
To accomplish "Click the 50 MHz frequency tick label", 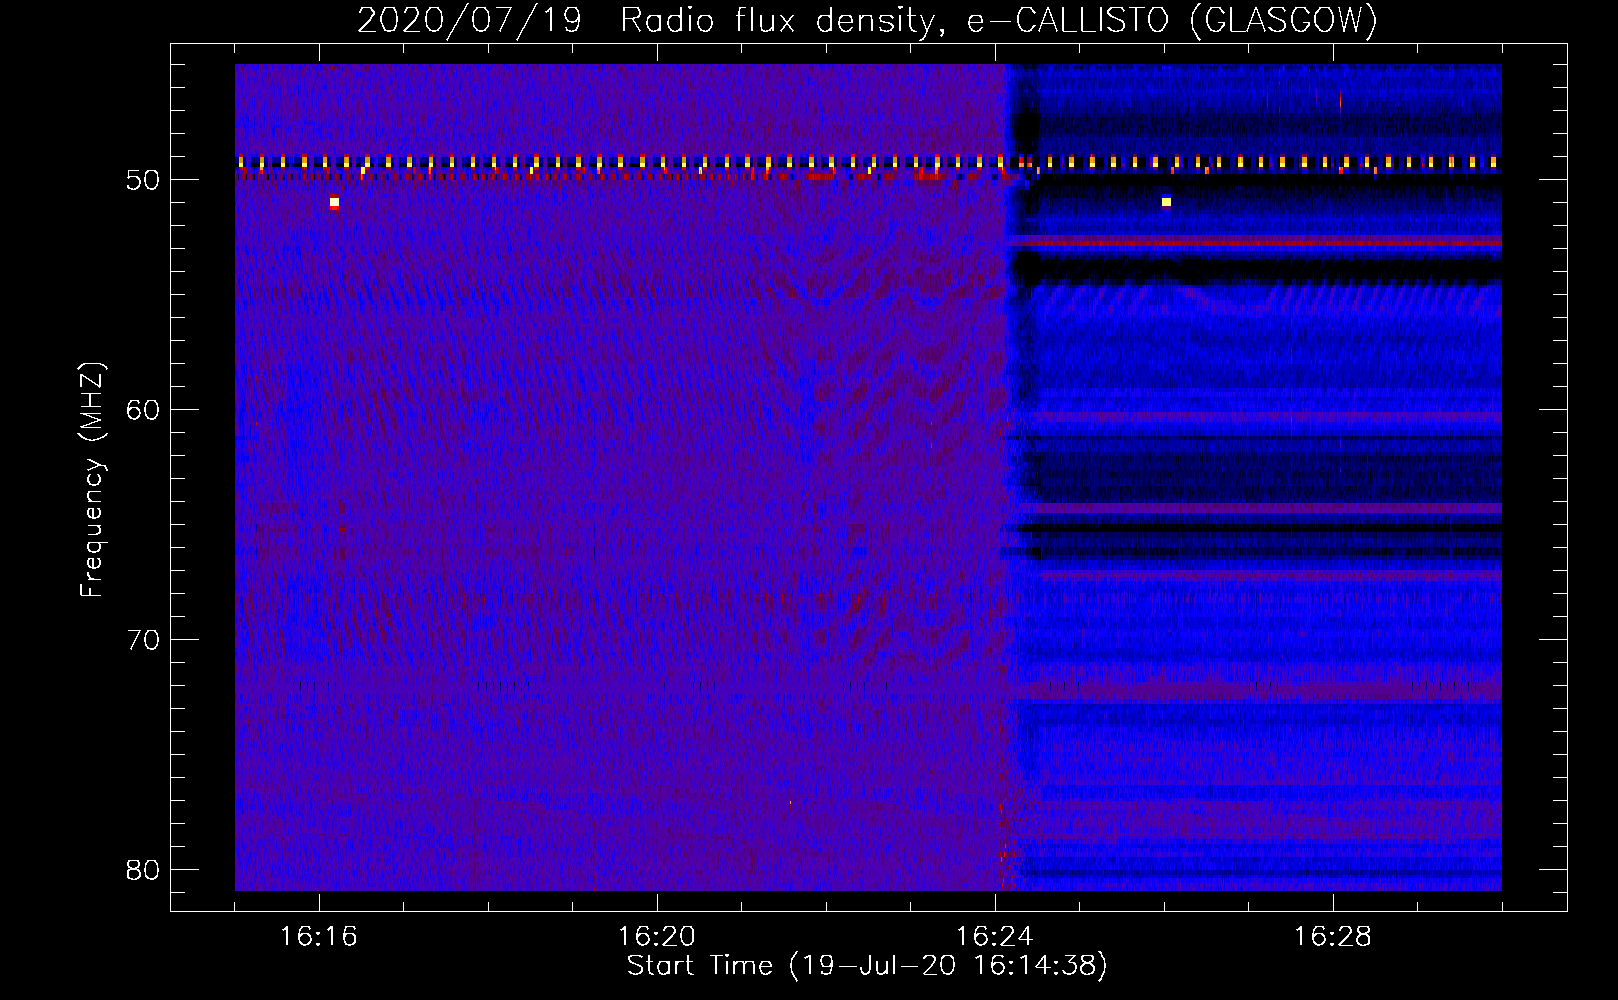I will pos(144,180).
